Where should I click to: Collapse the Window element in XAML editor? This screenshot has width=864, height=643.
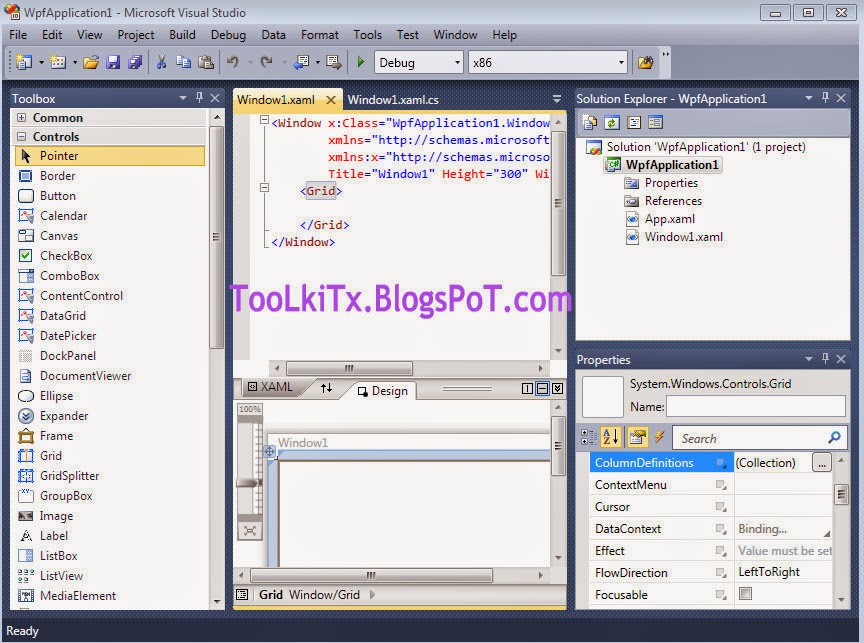264,120
